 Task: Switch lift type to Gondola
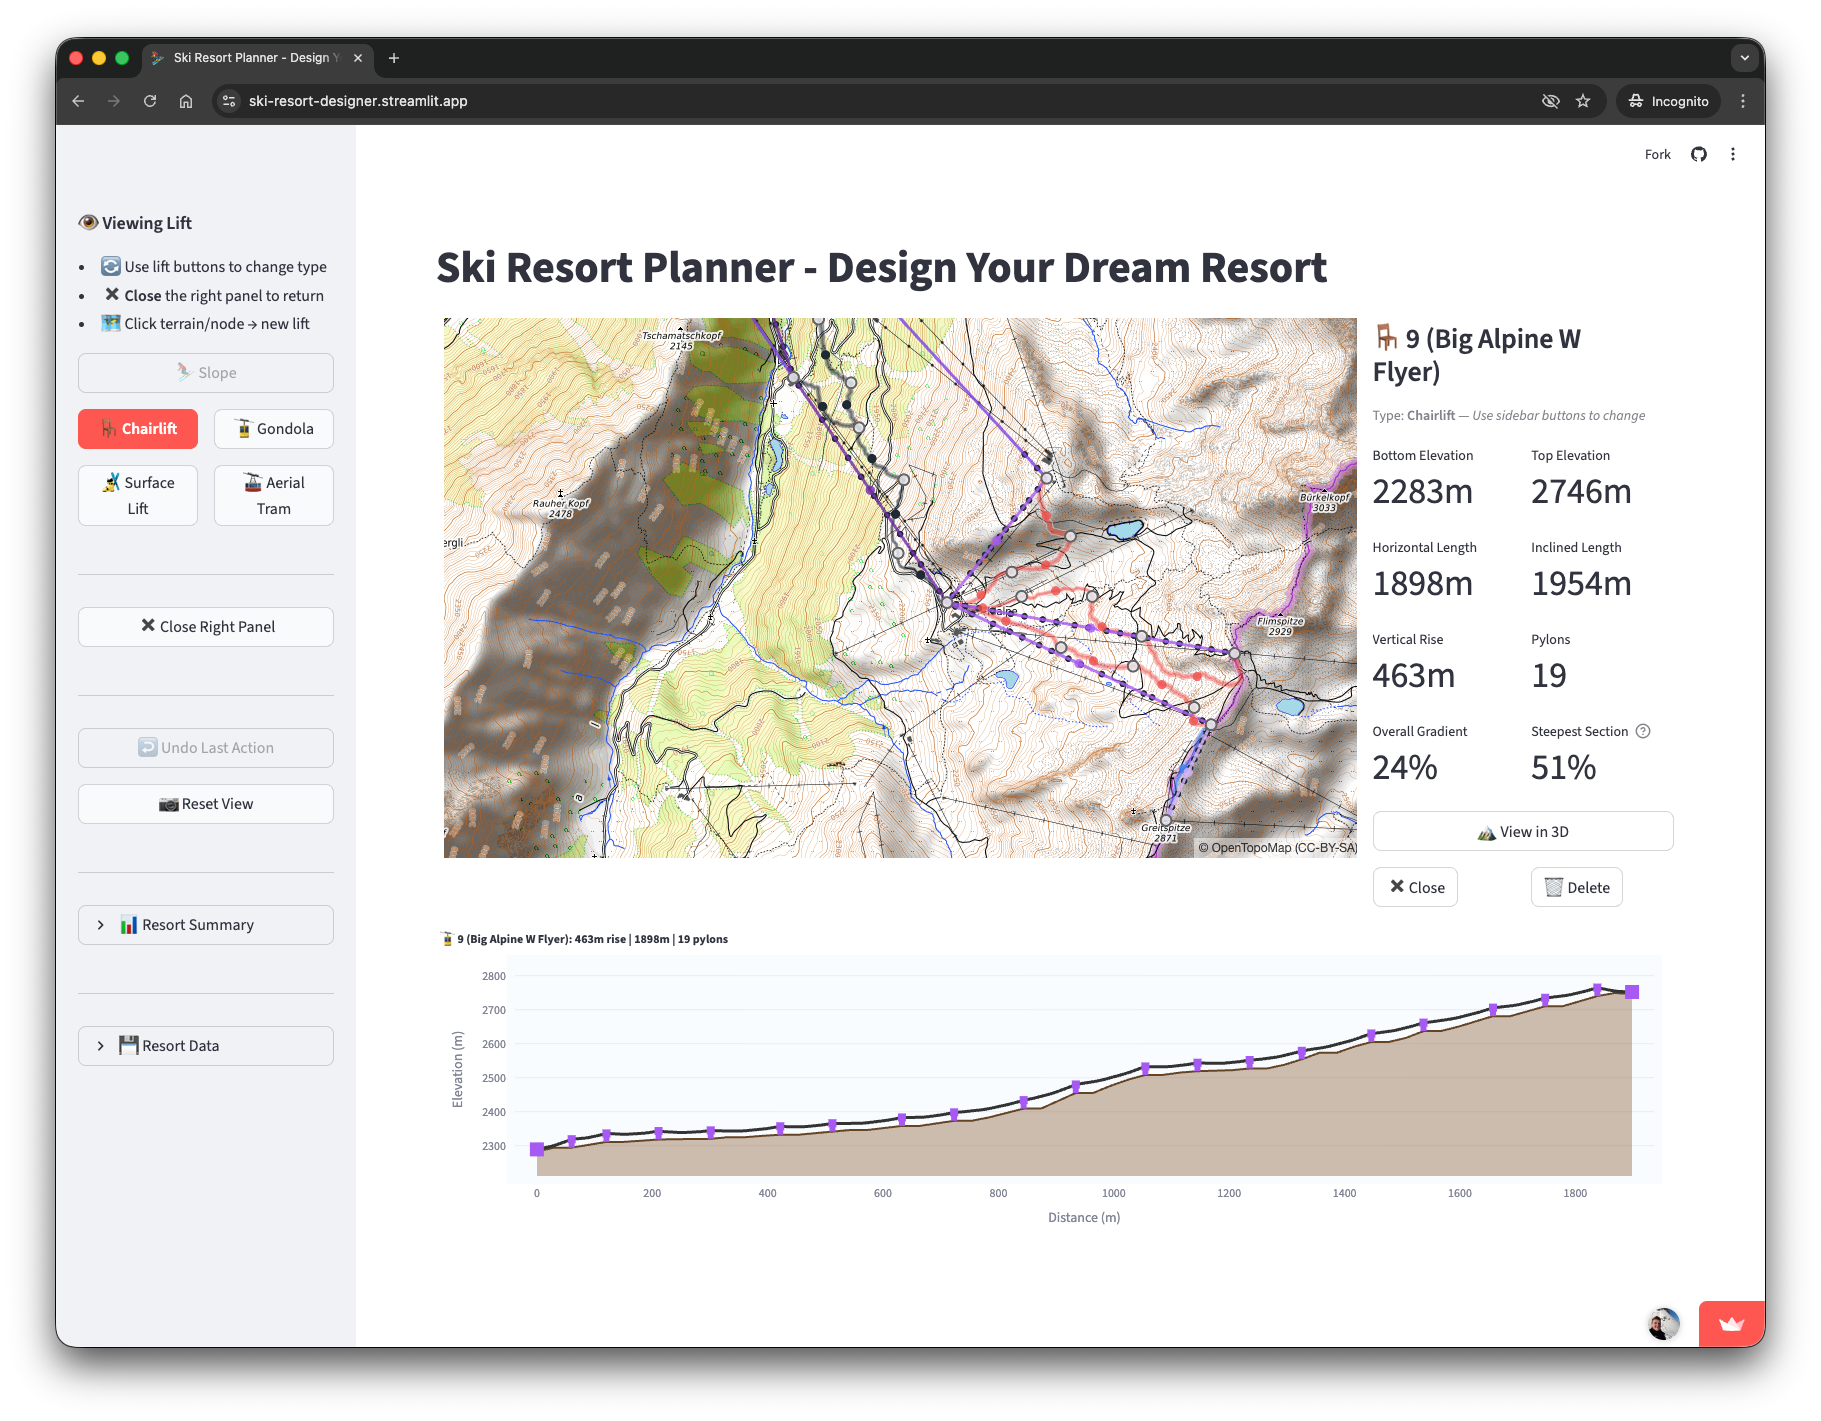click(274, 429)
